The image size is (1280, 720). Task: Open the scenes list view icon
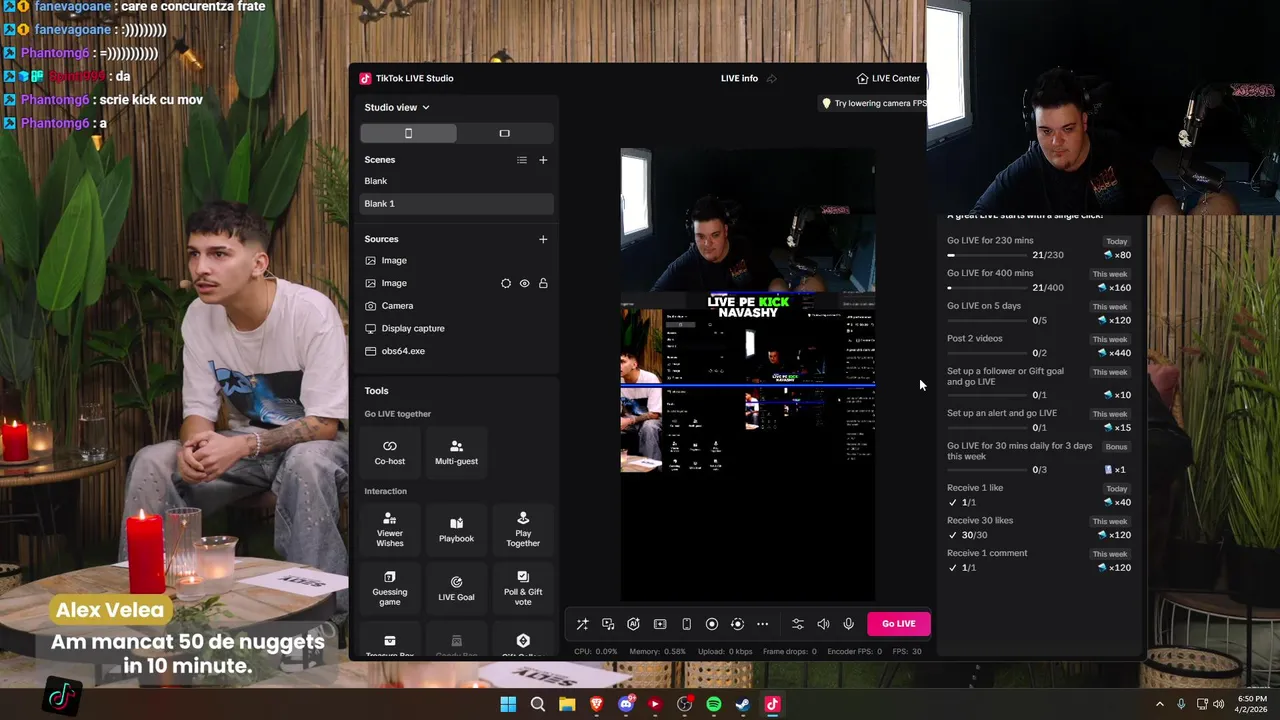coord(521,160)
